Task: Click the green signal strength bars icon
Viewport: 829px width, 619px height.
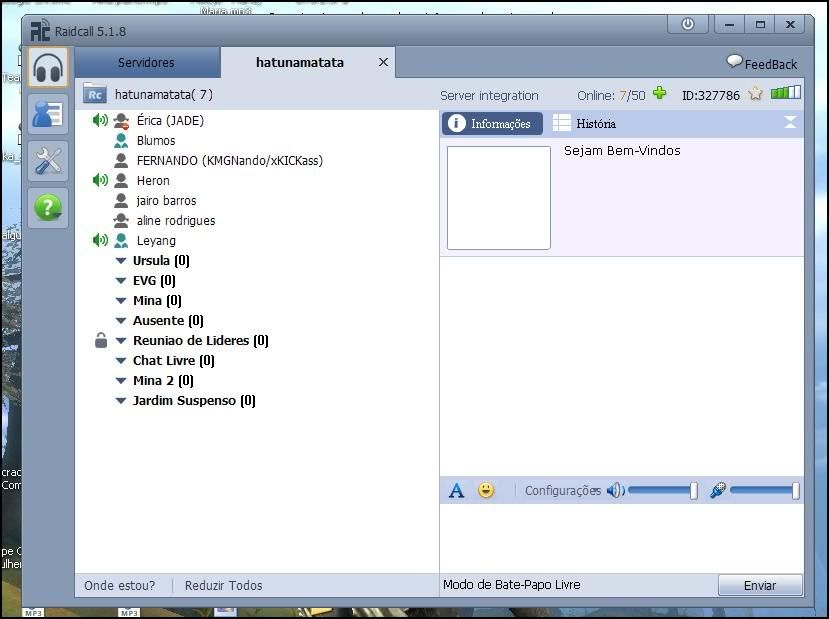Action: (786, 93)
